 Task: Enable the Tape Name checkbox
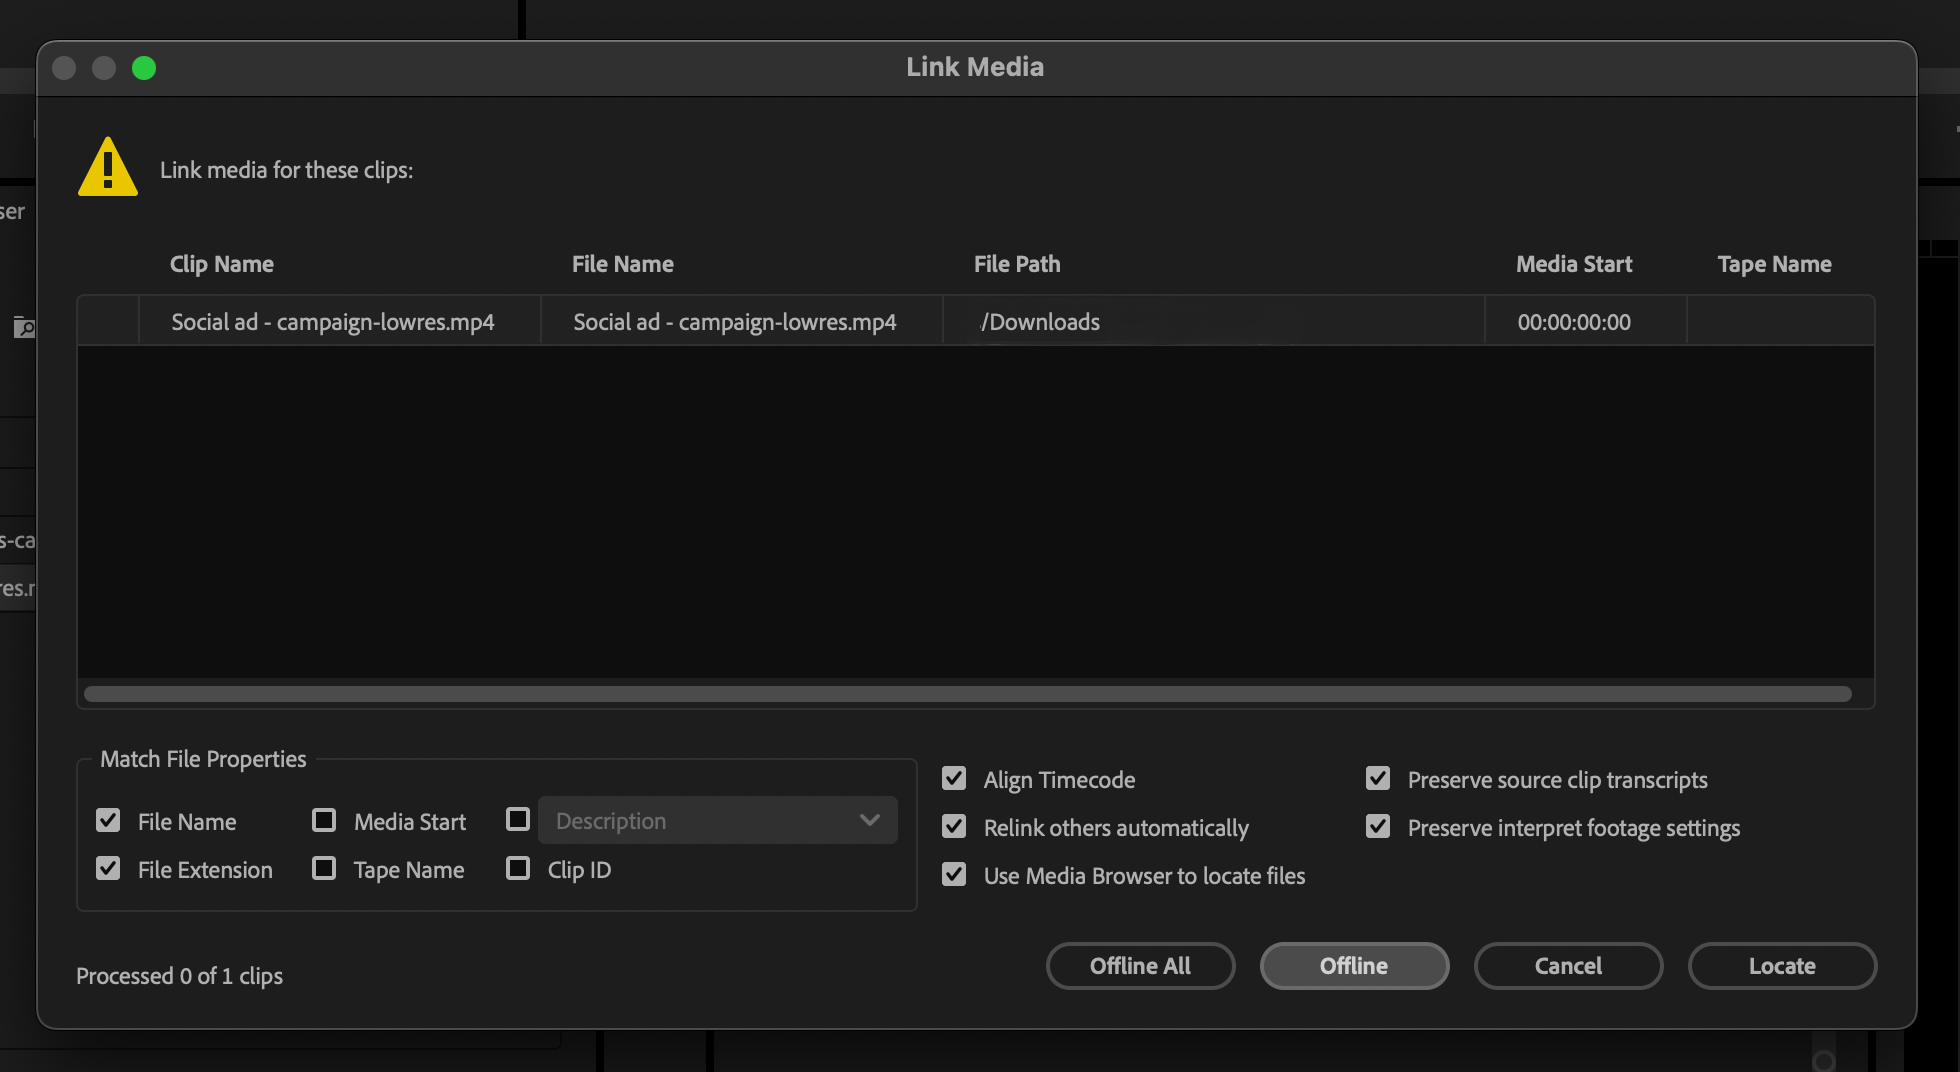tap(324, 869)
